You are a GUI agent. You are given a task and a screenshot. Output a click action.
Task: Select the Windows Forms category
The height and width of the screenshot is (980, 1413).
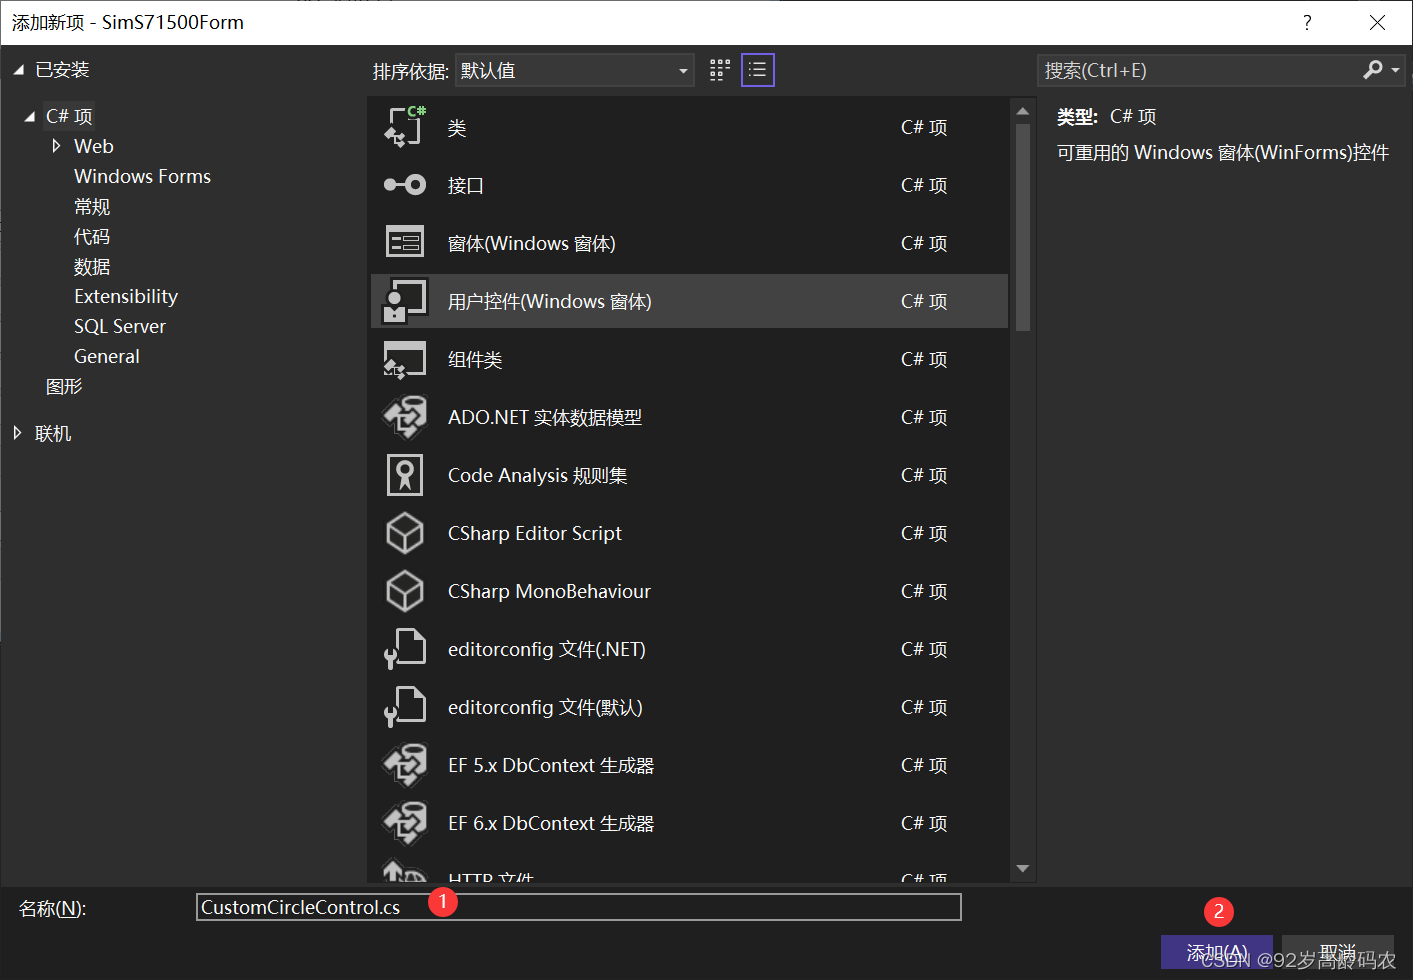(x=142, y=176)
